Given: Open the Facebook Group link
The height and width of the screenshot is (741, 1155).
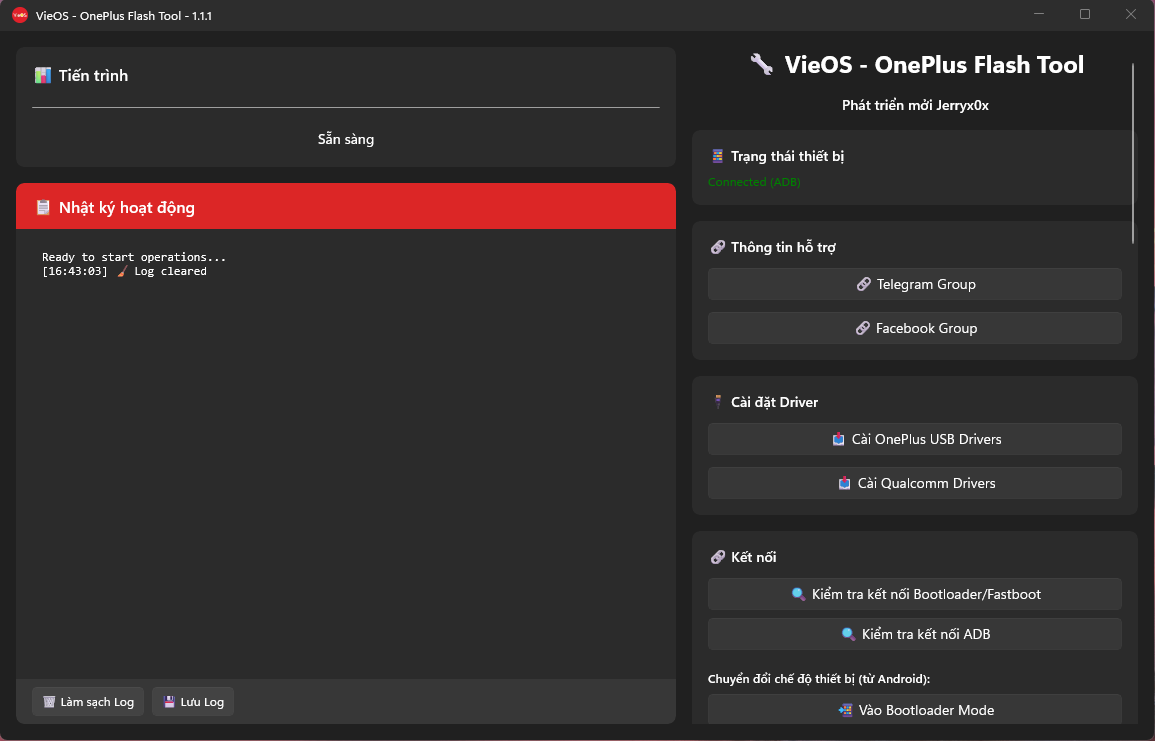Looking at the screenshot, I should pyautogui.click(x=915, y=329).
